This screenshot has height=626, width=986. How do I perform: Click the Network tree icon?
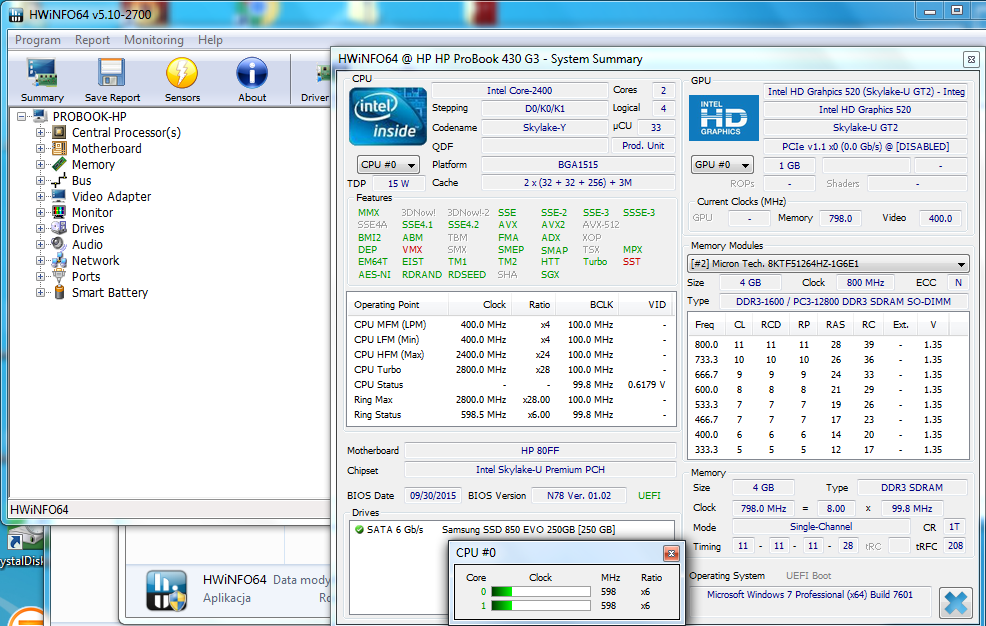point(59,260)
